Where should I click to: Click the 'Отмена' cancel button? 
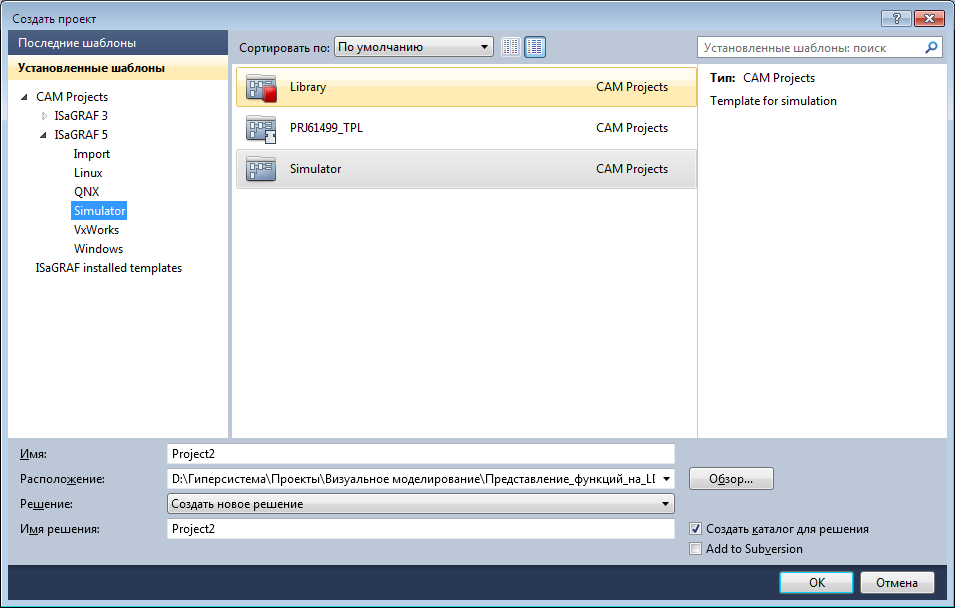pyautogui.click(x=897, y=582)
